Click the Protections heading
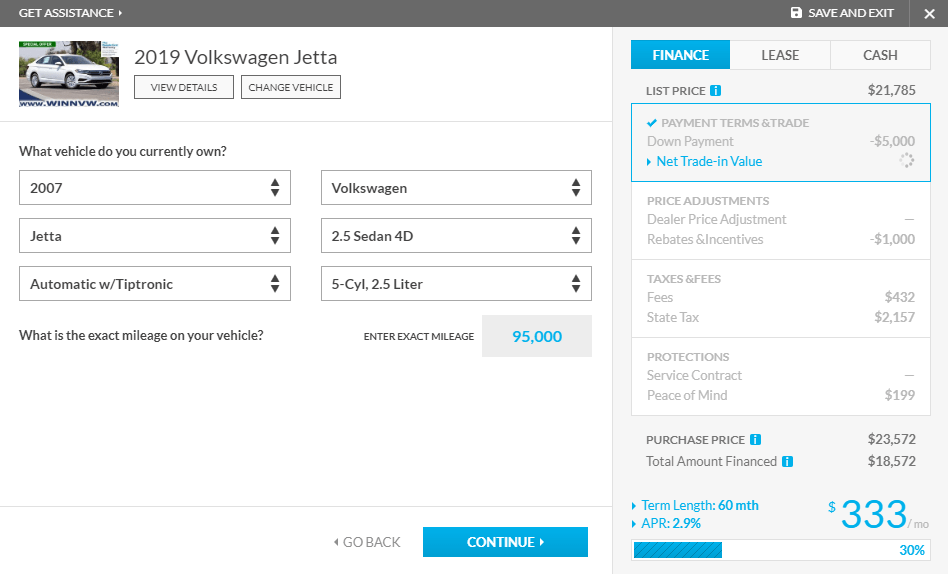Image resolution: width=948 pixels, height=574 pixels. 688,357
